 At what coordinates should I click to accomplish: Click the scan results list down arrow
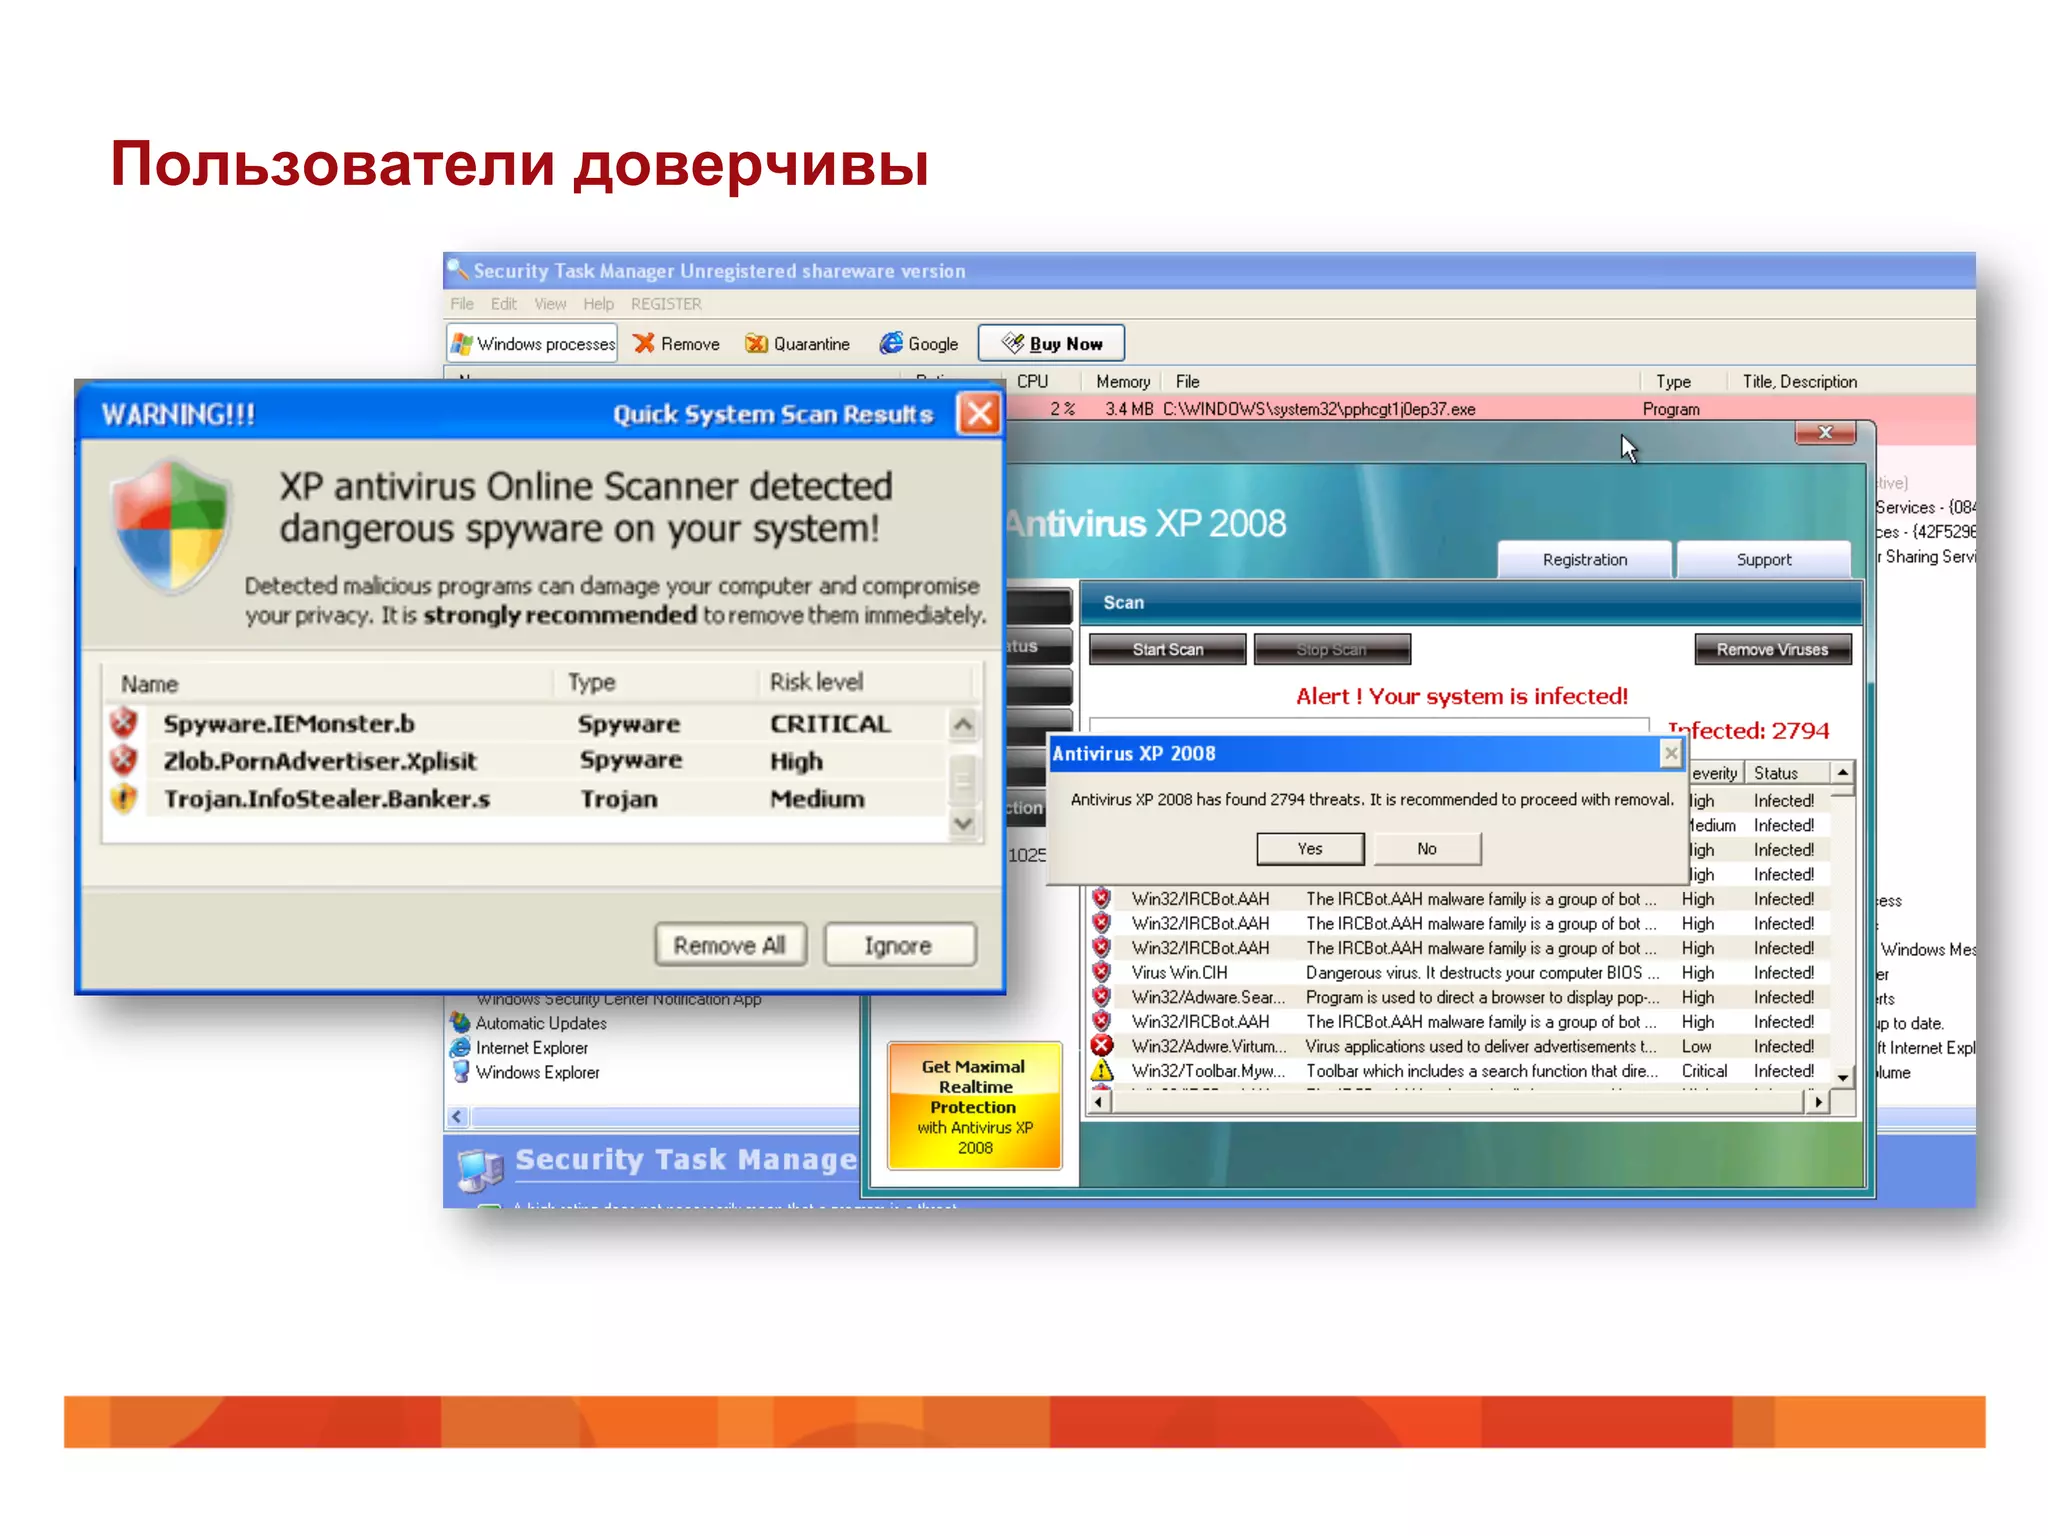963,823
